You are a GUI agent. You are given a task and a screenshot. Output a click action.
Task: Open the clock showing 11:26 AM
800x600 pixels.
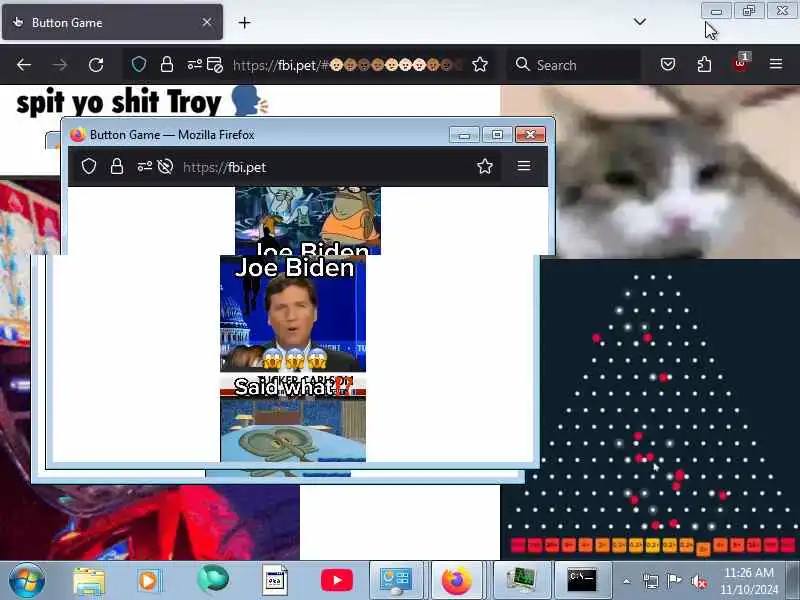749,581
